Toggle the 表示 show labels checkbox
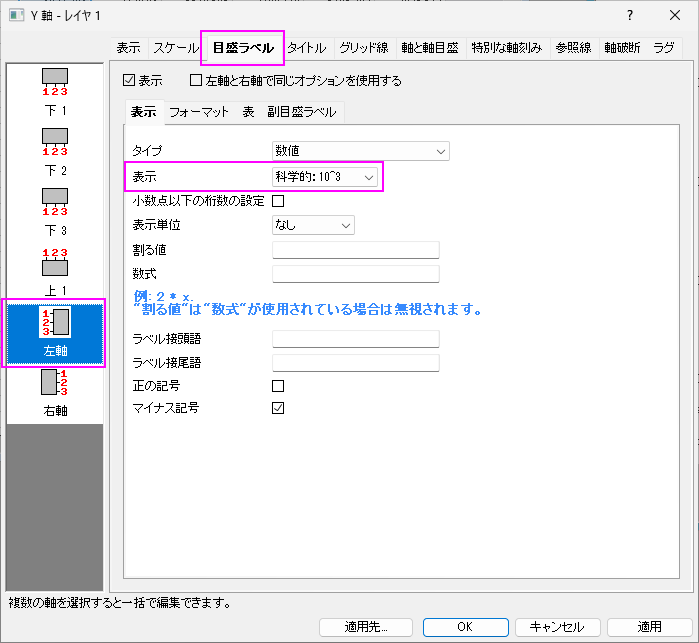Screen dimensions: 699x643 tap(129, 80)
